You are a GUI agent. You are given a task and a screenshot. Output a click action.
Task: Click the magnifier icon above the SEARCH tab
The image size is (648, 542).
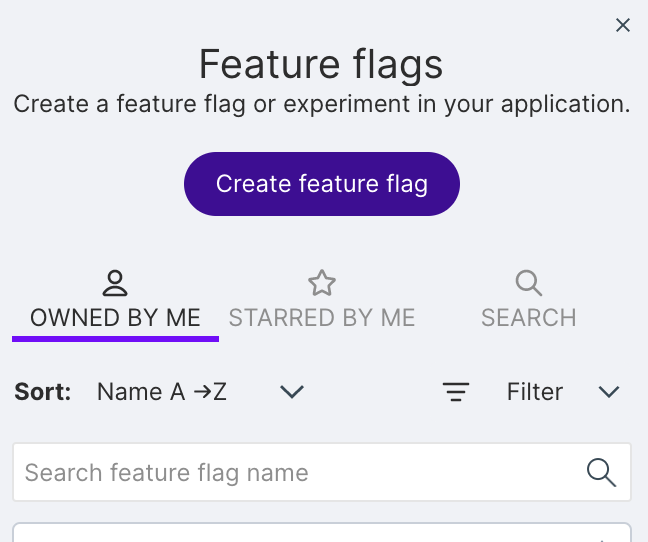pos(529,283)
